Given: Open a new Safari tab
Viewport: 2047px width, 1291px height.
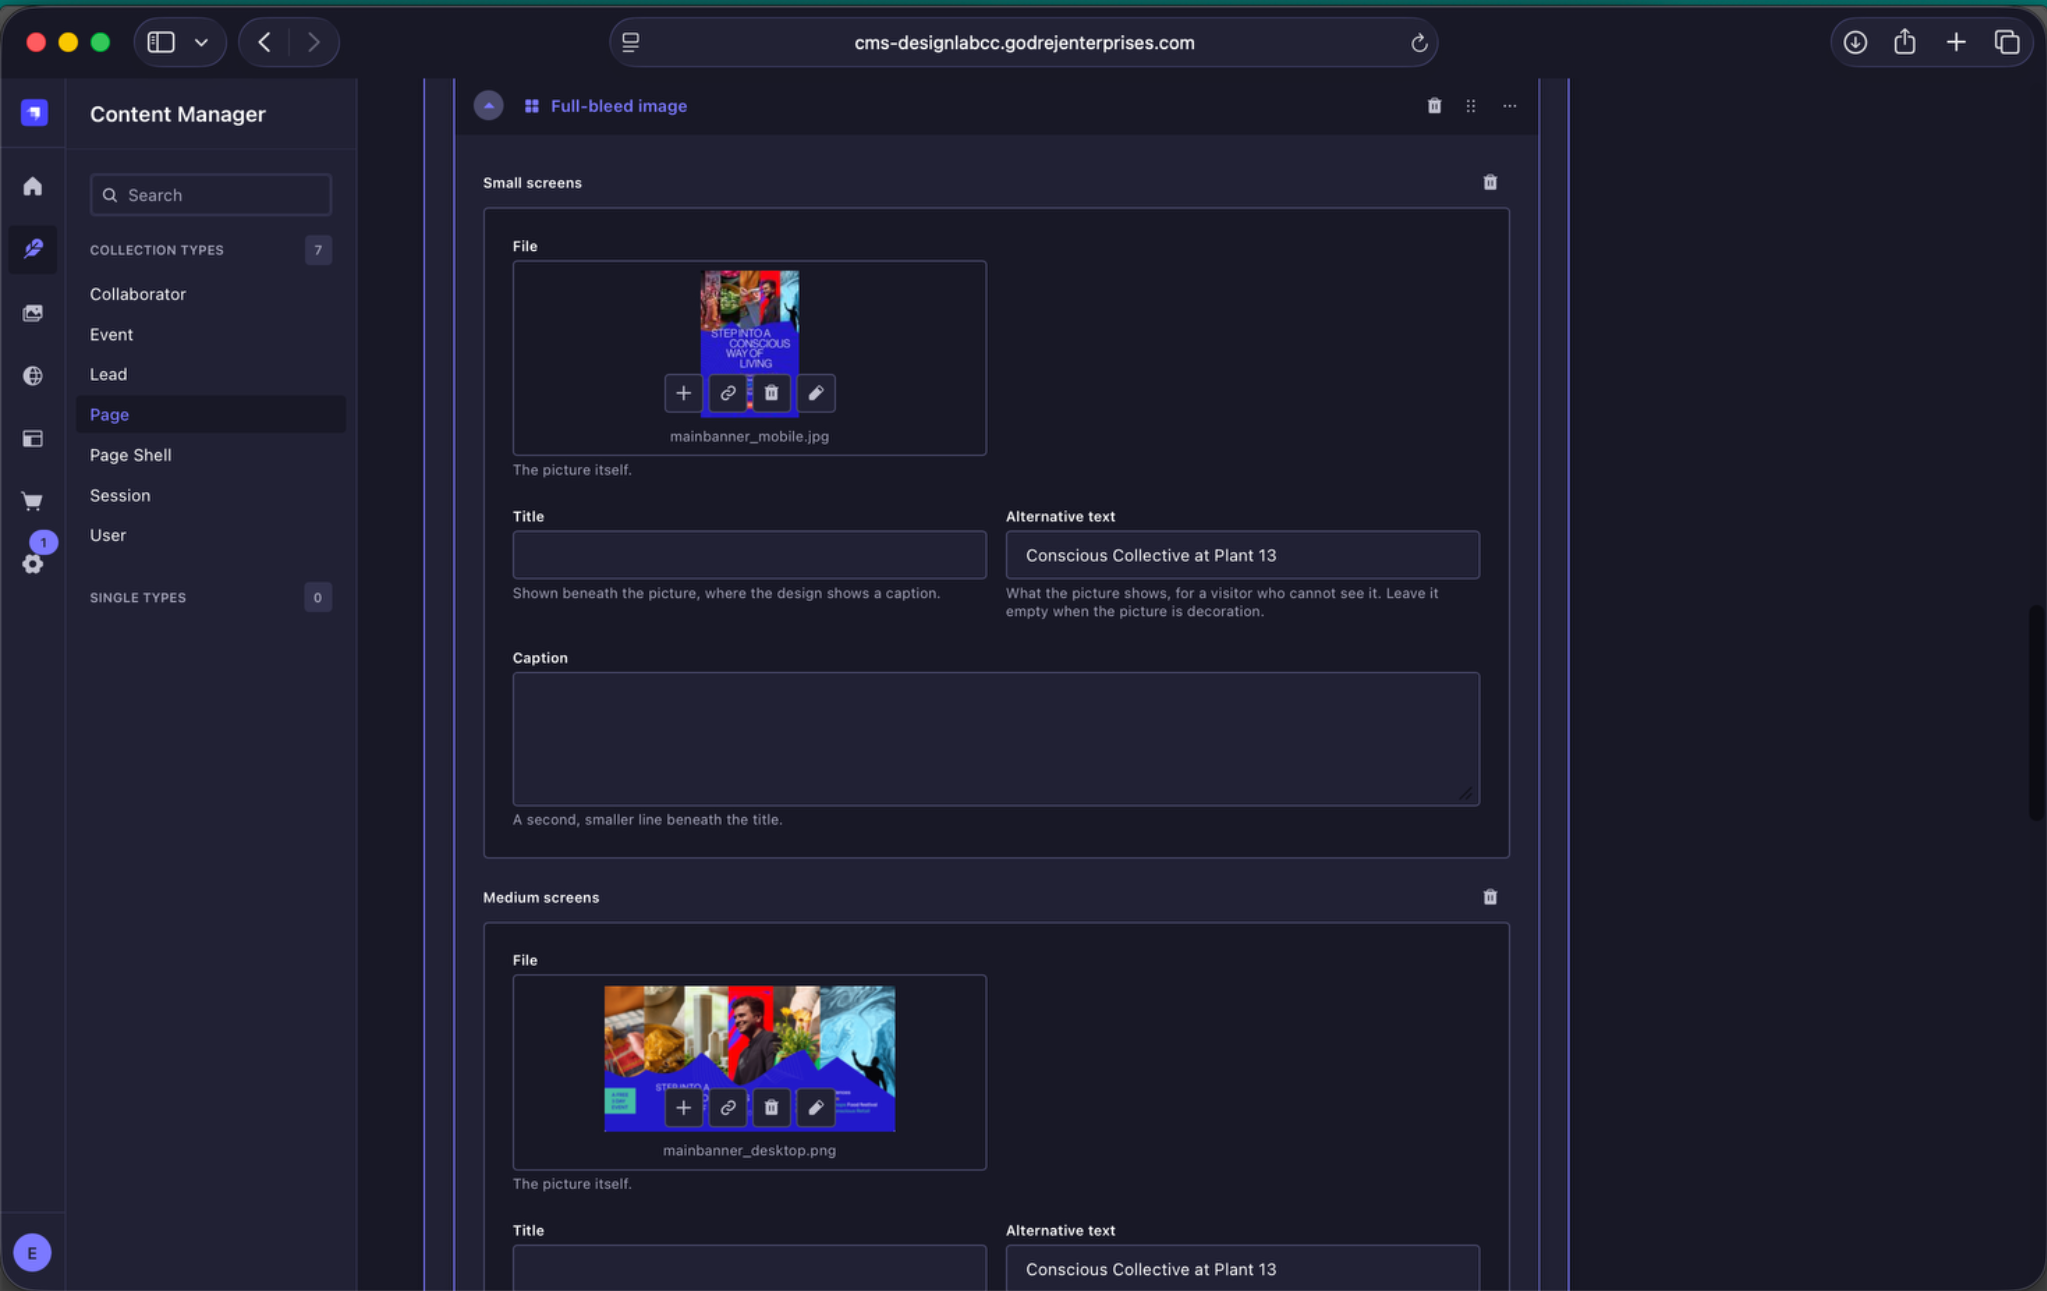Looking at the screenshot, I should click(1956, 42).
